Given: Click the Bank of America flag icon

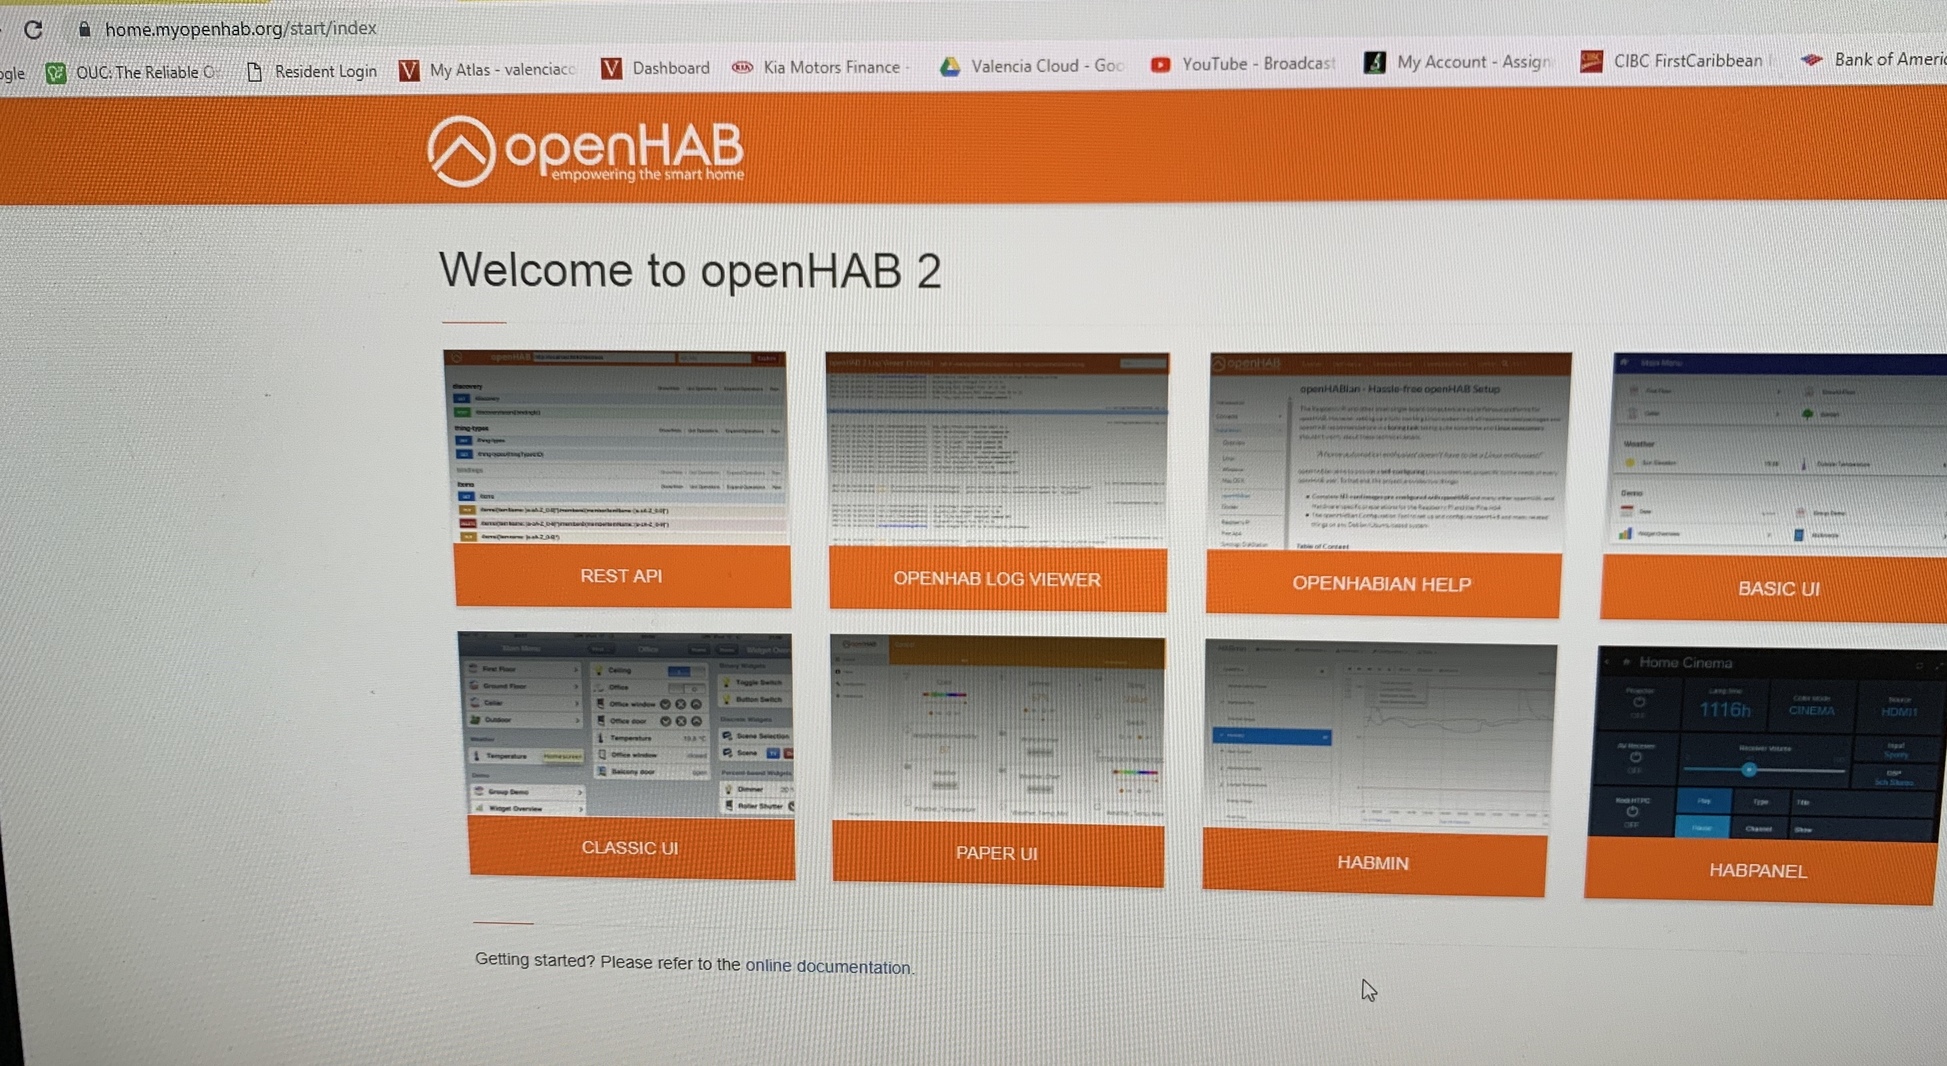Looking at the screenshot, I should 1813,60.
